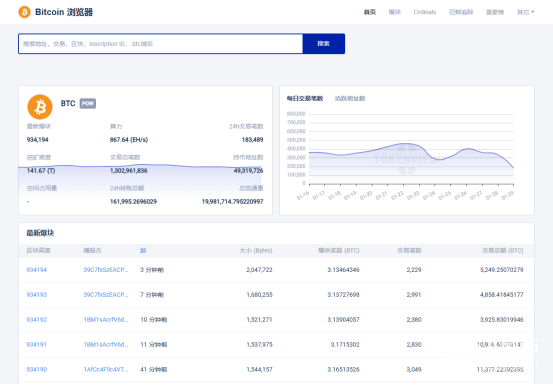
Task: Click the '3 分钟前' age cell
Action: click(152, 270)
